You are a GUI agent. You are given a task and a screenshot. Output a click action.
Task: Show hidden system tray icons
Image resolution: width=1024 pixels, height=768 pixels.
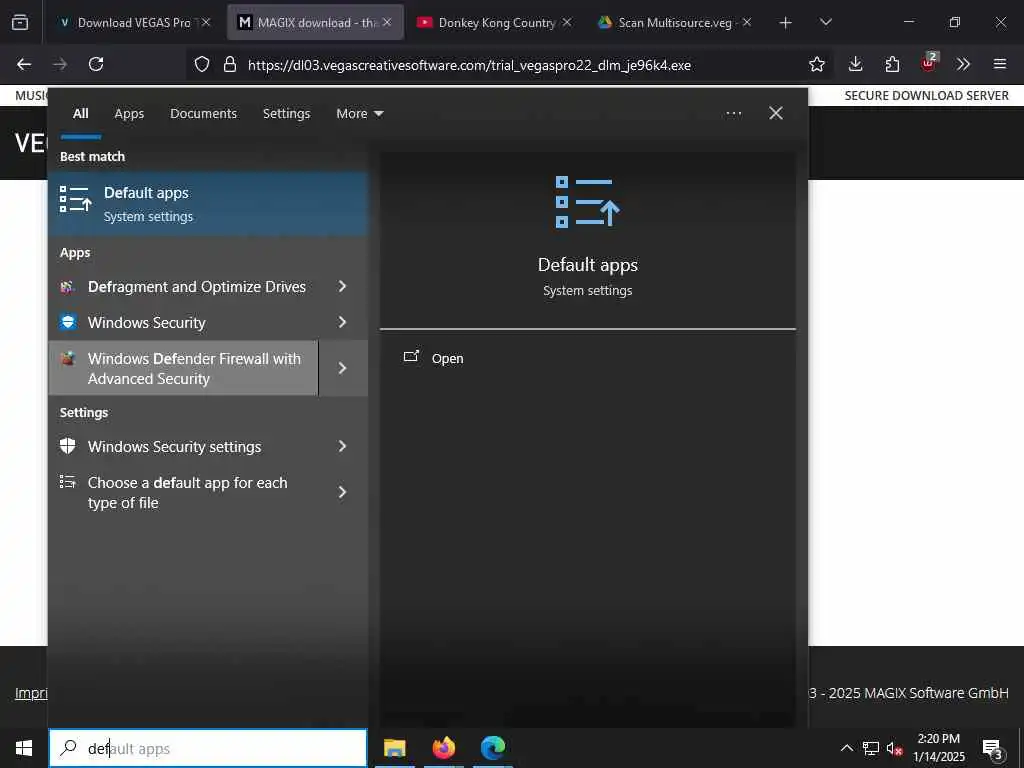tap(846, 748)
